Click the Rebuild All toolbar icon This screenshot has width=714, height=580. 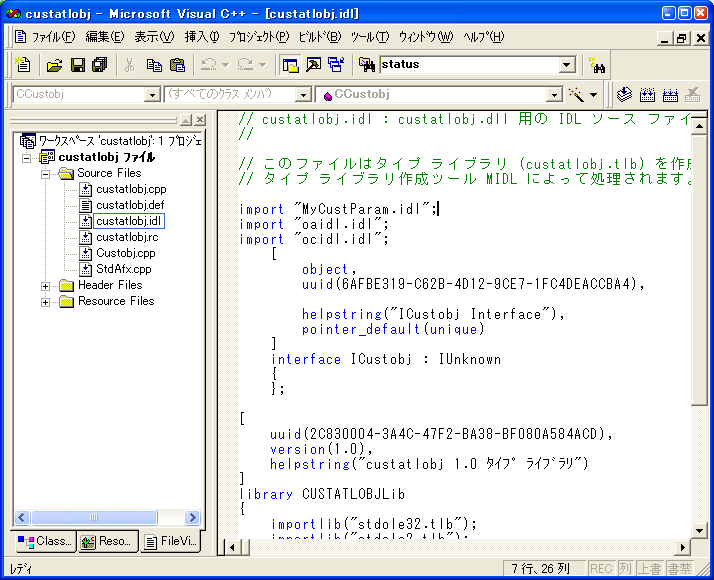[x=670, y=95]
